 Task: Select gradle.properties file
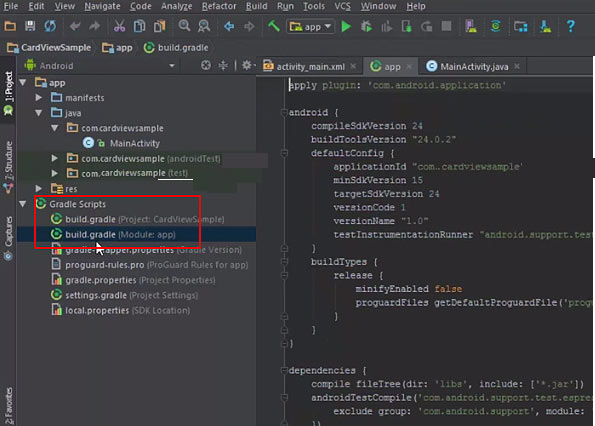pos(133,280)
